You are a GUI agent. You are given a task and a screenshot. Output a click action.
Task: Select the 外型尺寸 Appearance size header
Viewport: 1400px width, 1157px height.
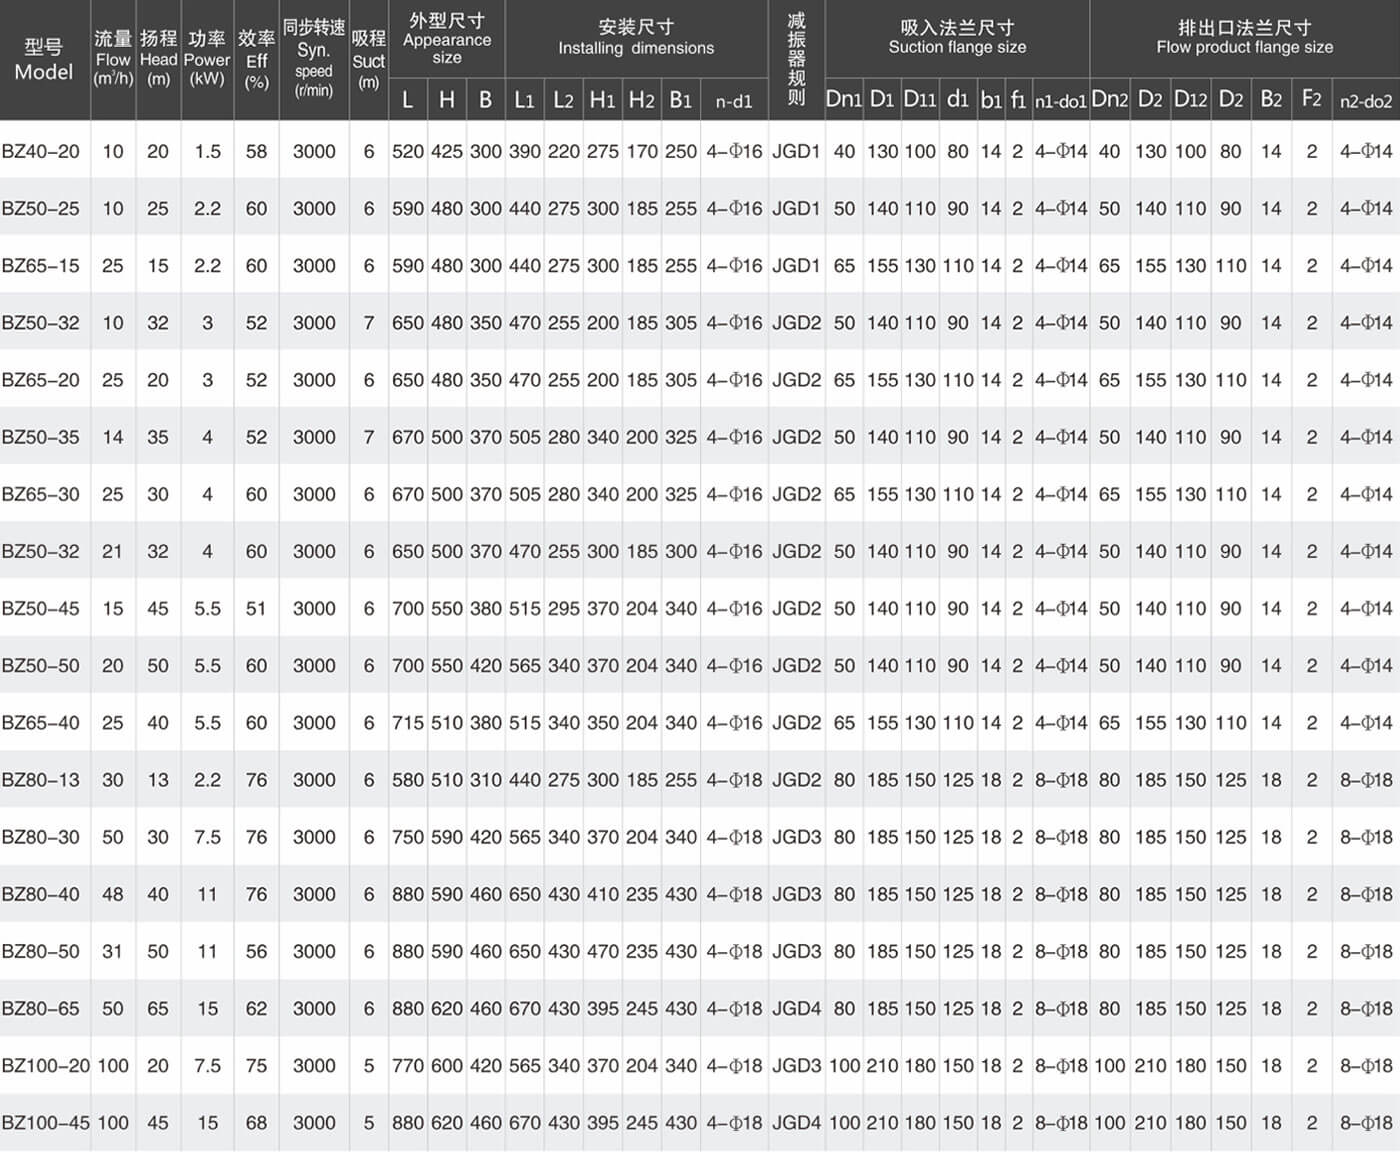point(447,38)
